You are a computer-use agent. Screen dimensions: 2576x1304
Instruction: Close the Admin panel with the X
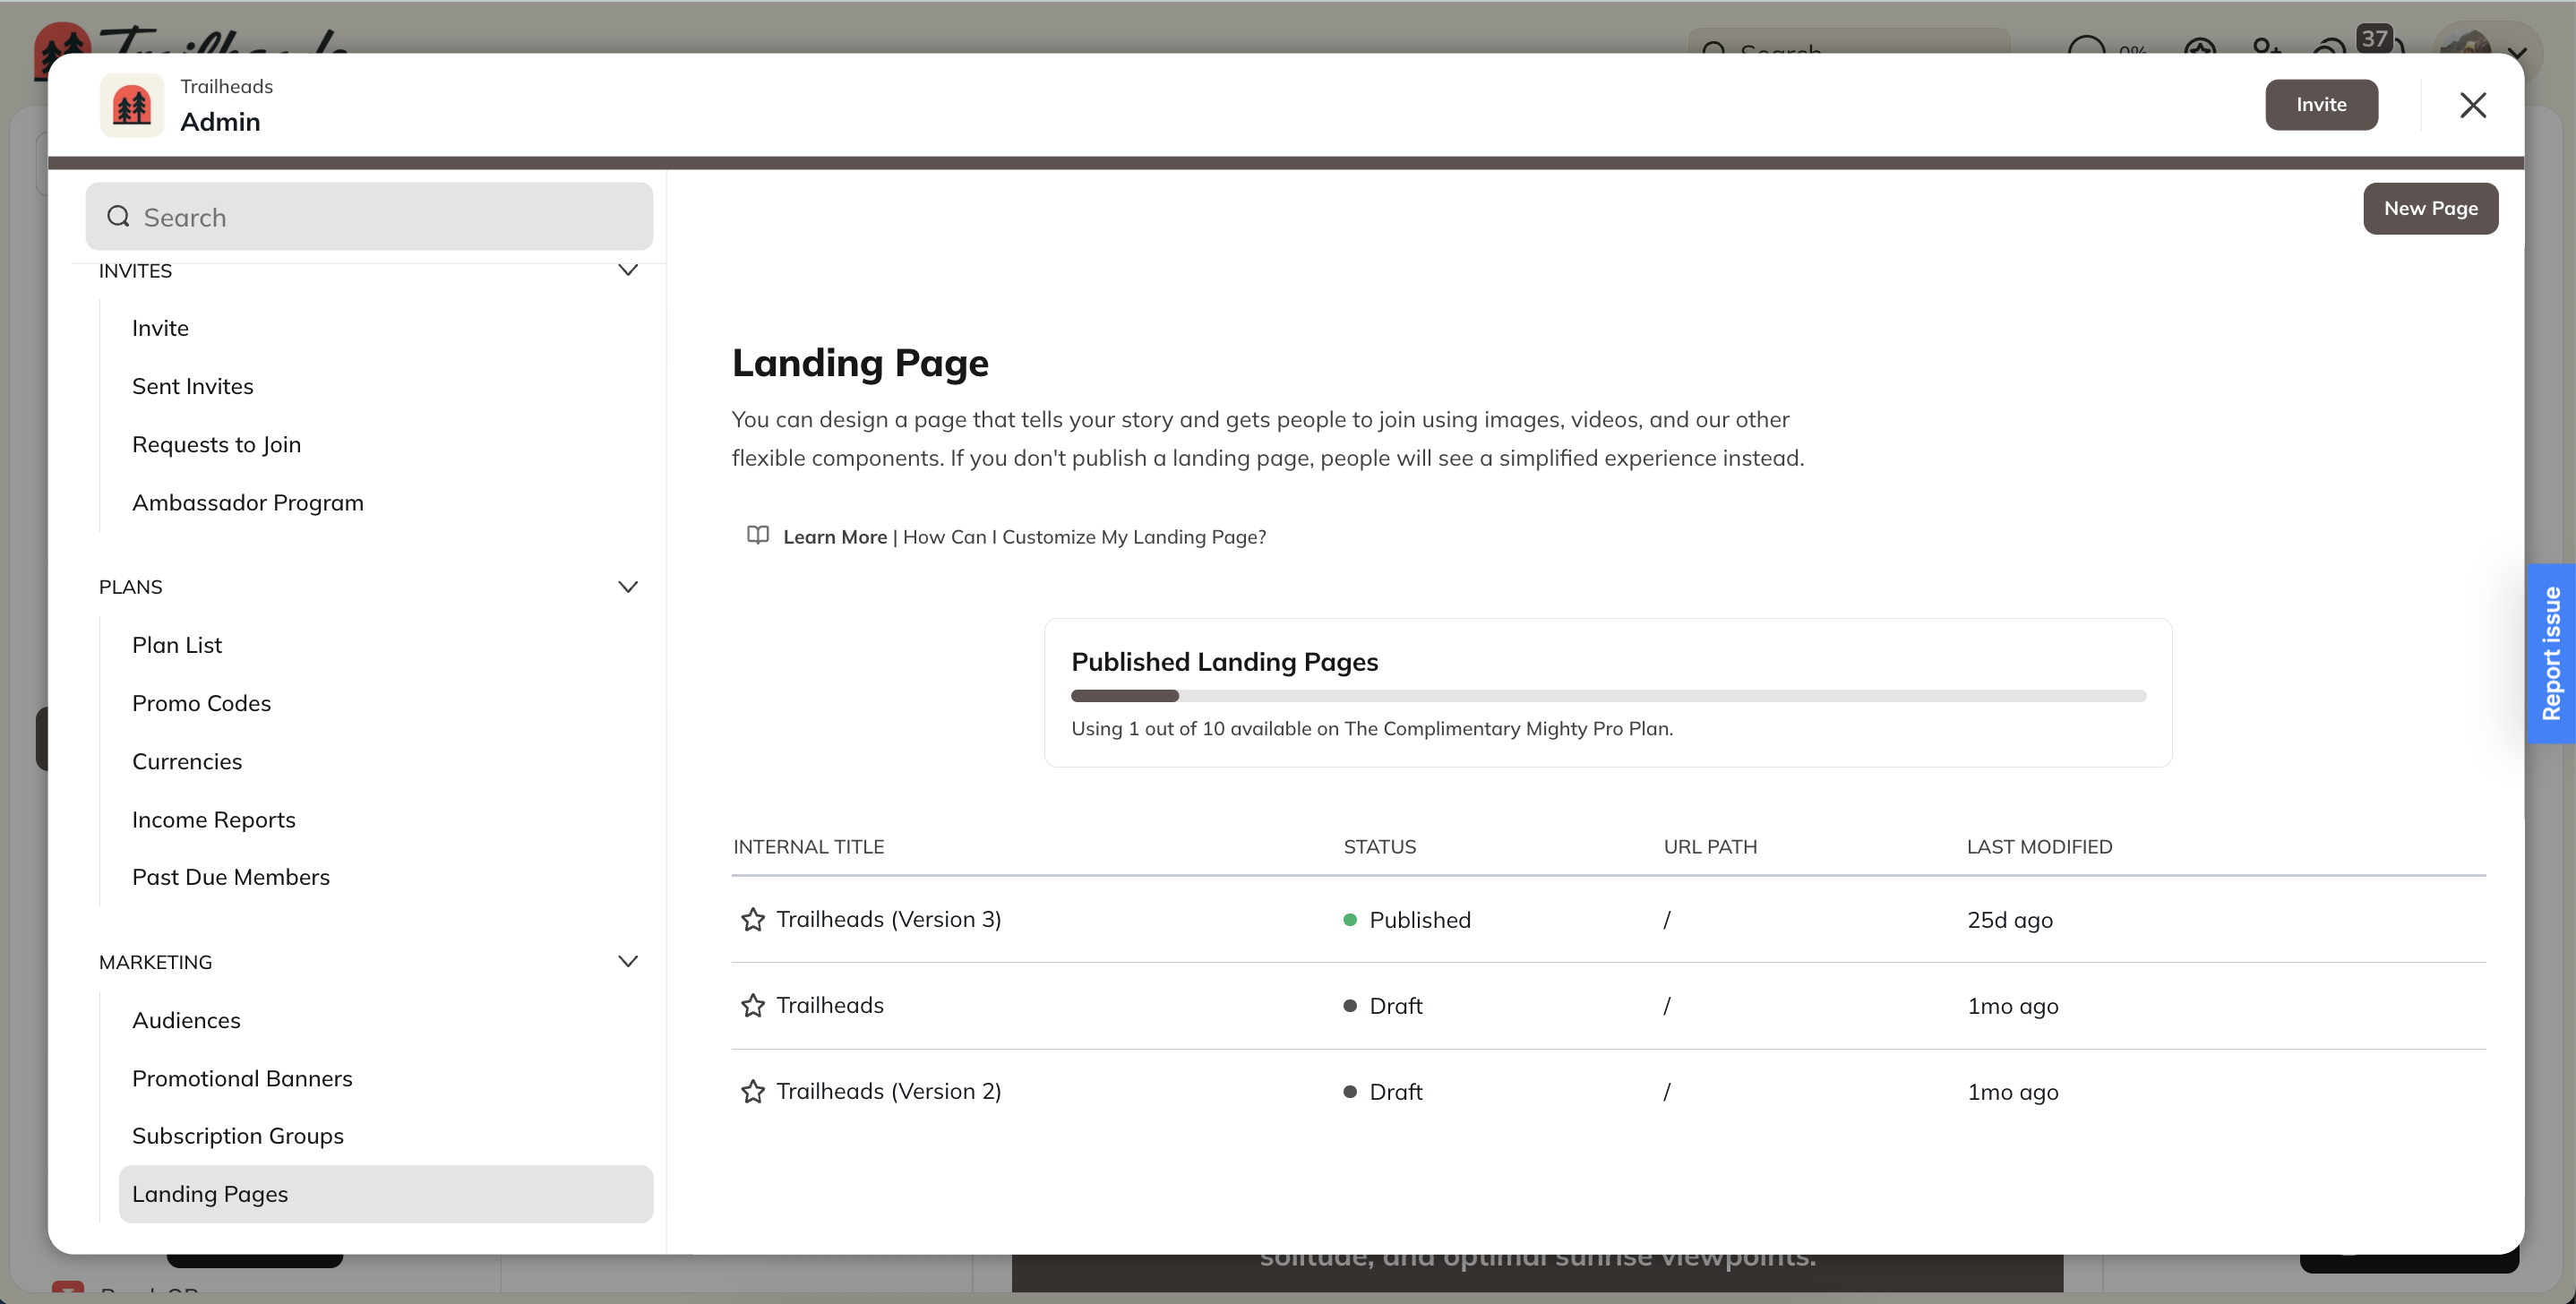click(x=2472, y=104)
